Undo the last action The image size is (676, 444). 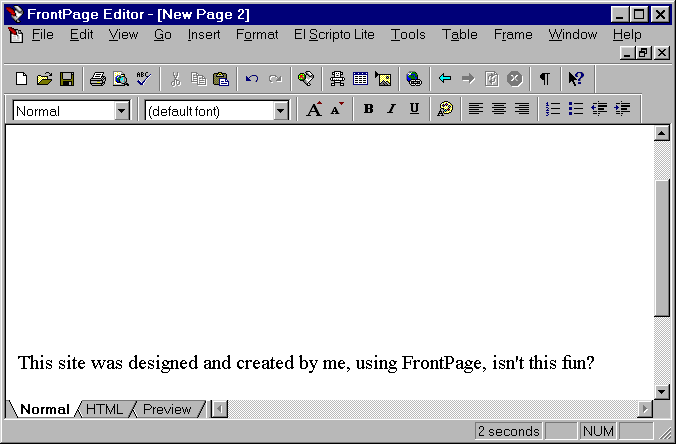click(252, 79)
